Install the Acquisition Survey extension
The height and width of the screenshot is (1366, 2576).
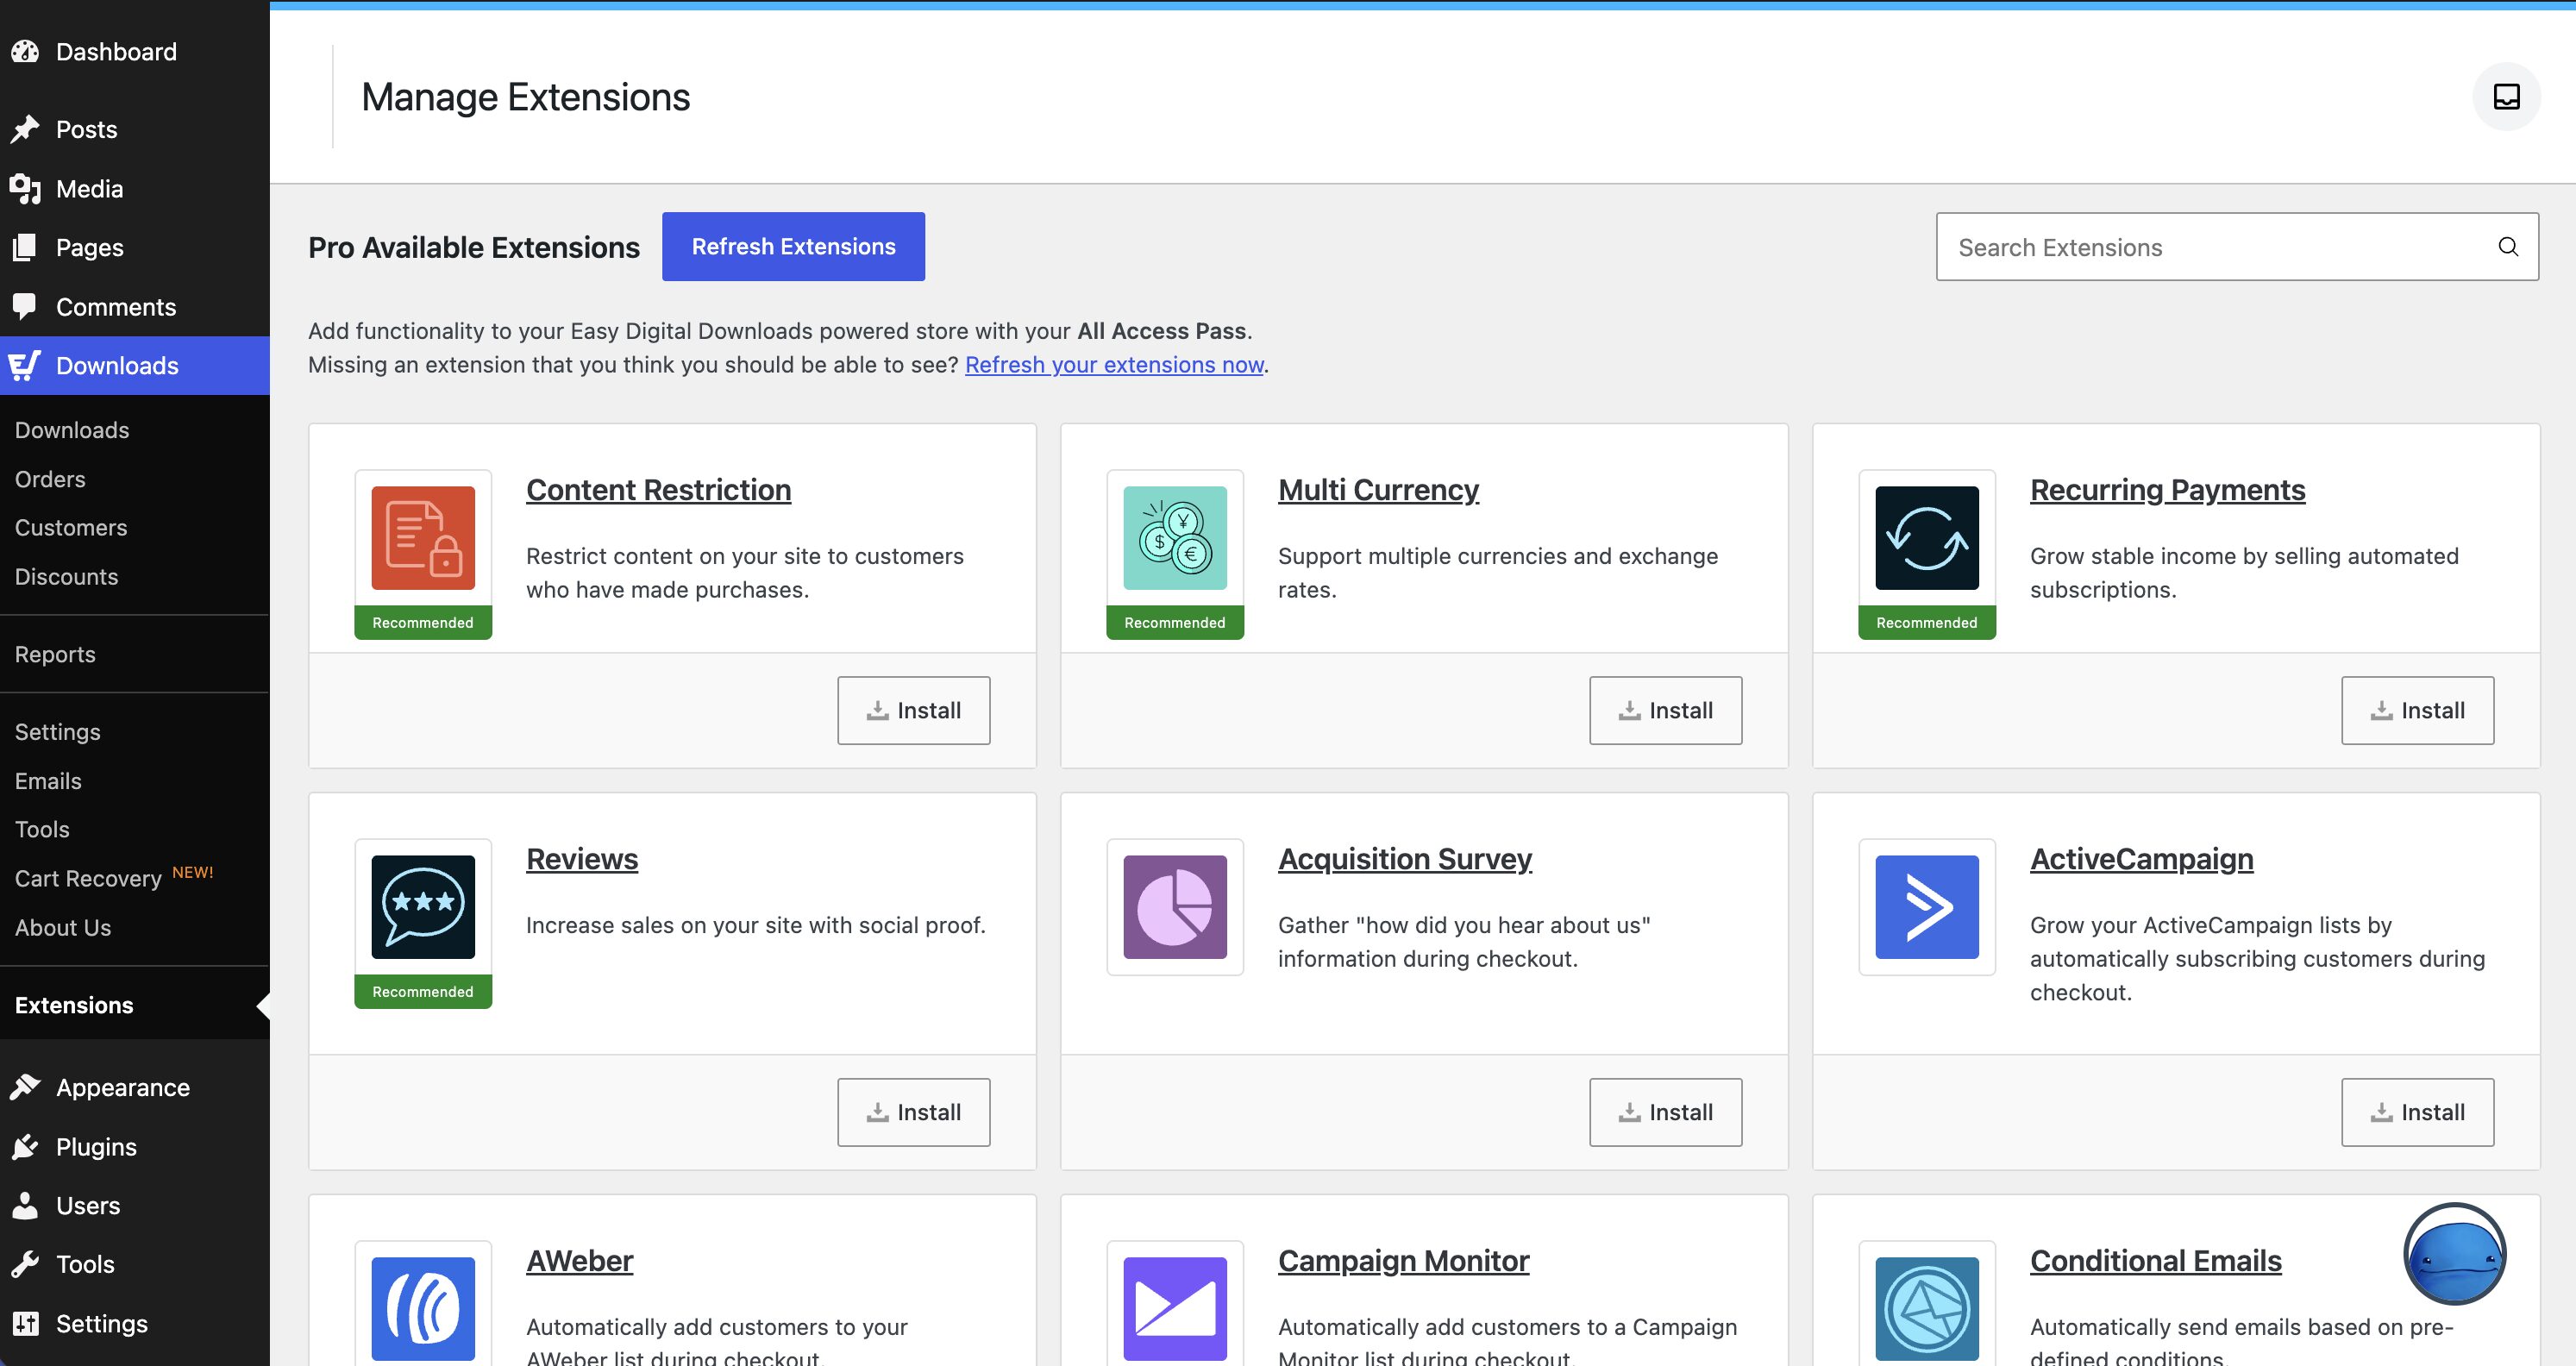tap(1666, 1112)
